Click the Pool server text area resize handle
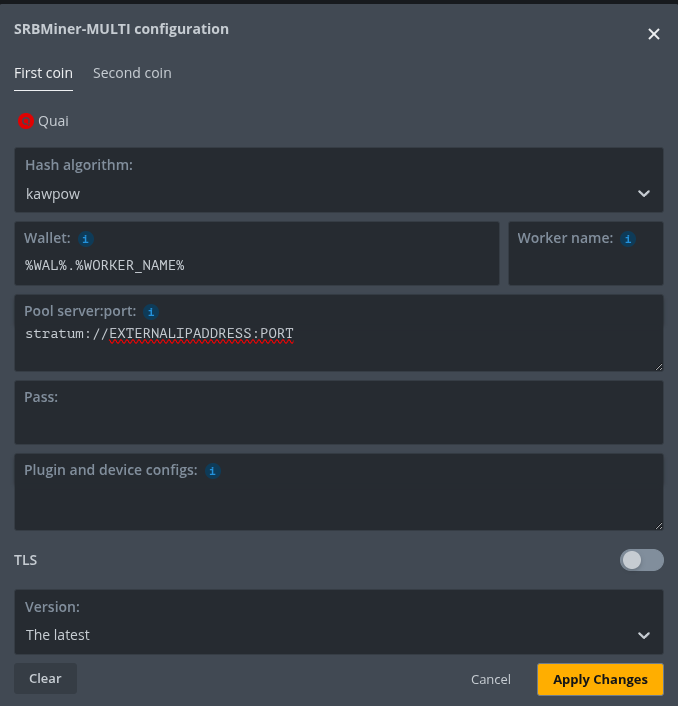 (x=659, y=367)
